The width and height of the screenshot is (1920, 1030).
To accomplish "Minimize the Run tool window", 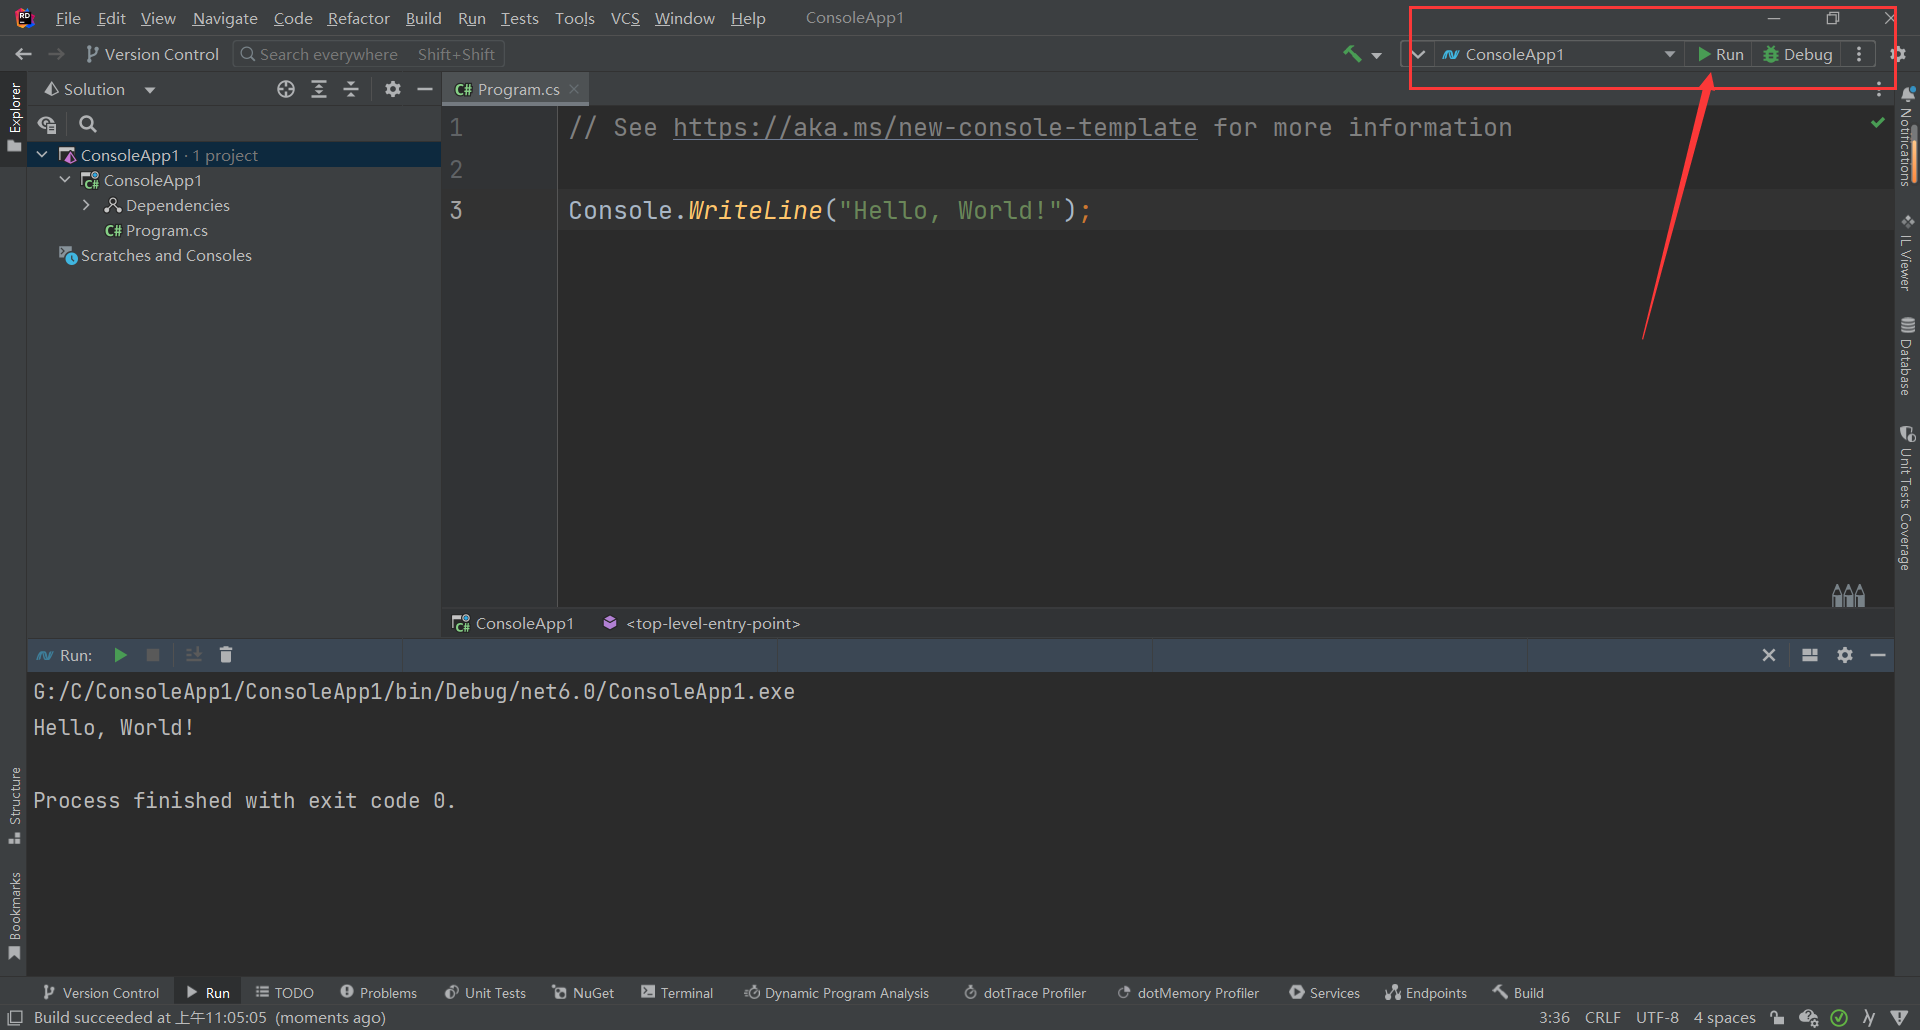I will pos(1878,655).
